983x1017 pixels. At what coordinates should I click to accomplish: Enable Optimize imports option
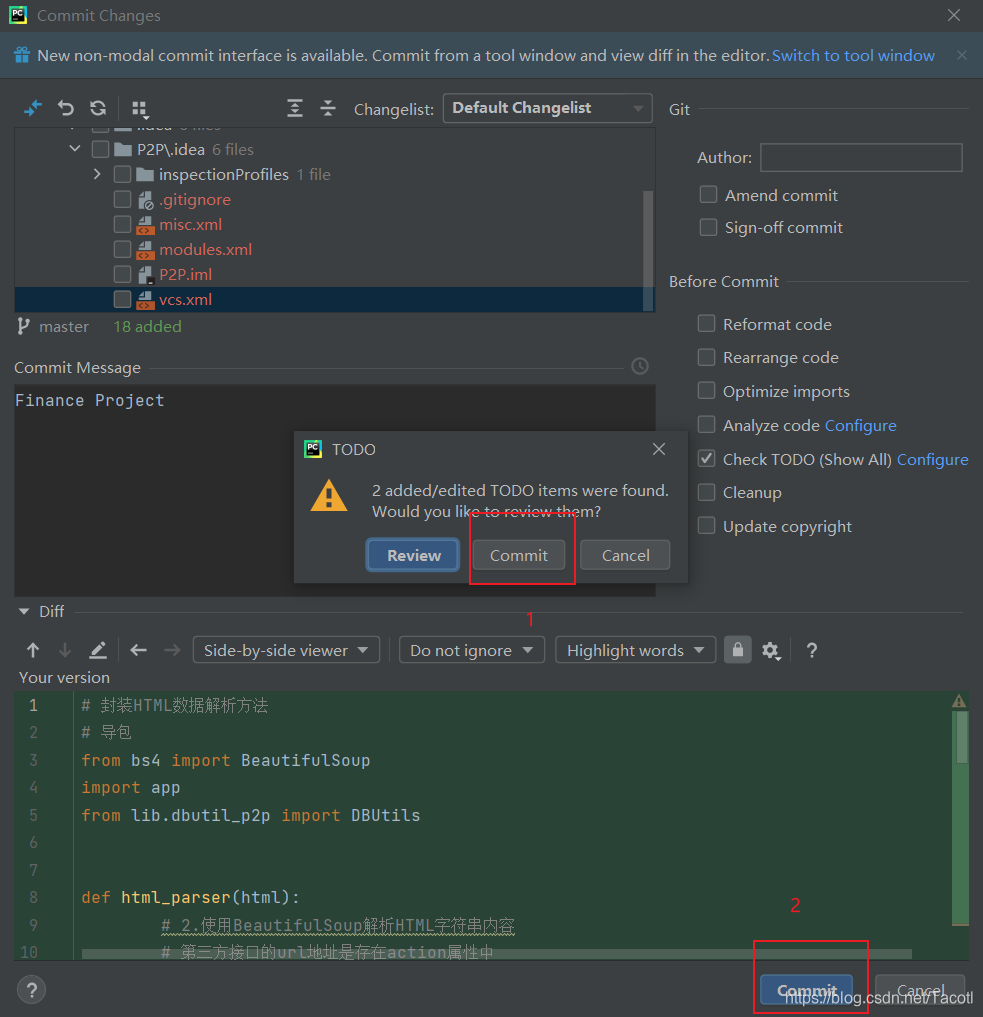point(706,391)
